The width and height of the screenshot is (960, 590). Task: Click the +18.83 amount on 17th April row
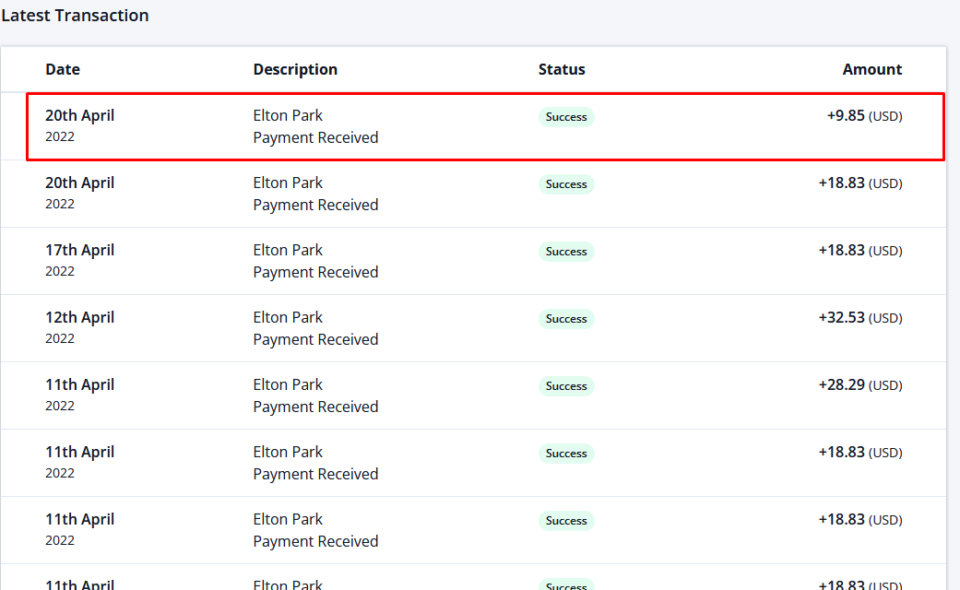pyautogui.click(x=859, y=251)
